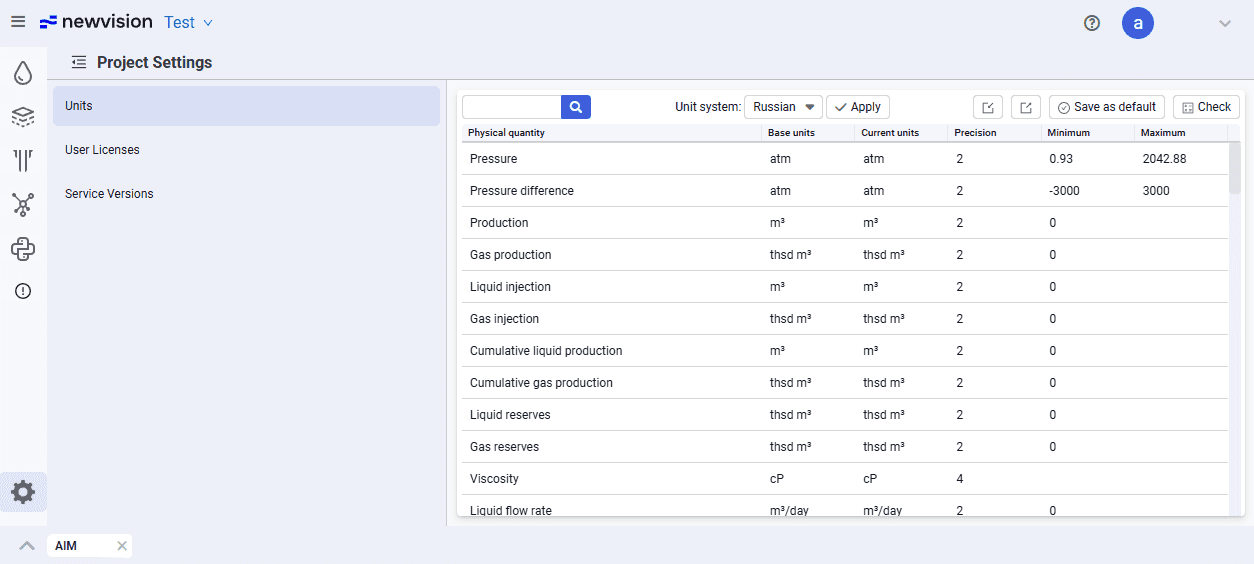Select Service Versions settings section
The height and width of the screenshot is (564, 1254).
pyautogui.click(x=246, y=194)
